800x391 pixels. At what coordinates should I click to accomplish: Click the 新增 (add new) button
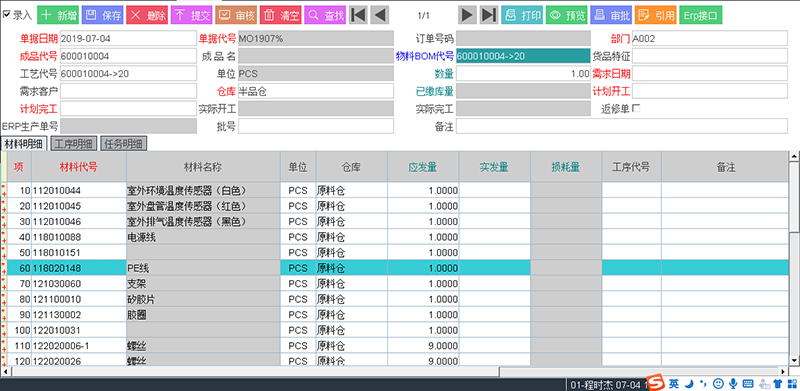tap(58, 15)
